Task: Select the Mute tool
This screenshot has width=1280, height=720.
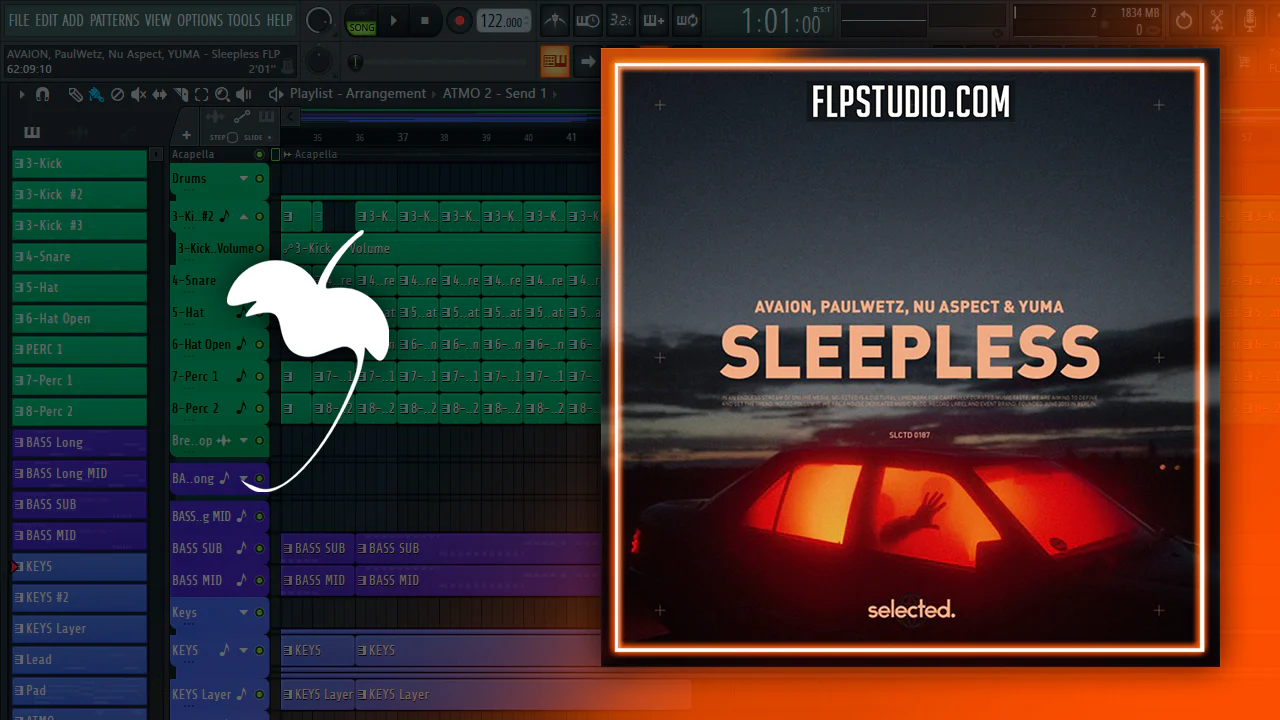Action: click(138, 94)
